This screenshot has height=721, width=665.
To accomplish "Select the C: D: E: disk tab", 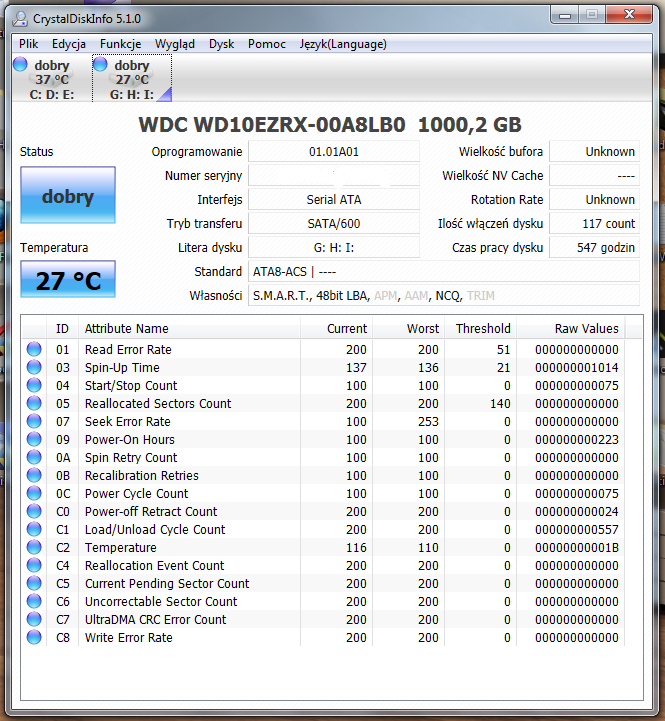I will [x=52, y=79].
